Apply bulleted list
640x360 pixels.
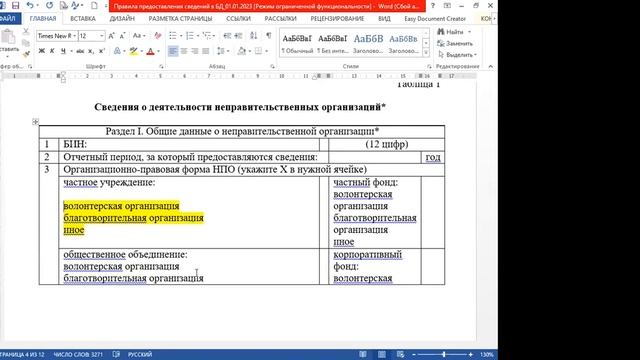coord(173,36)
